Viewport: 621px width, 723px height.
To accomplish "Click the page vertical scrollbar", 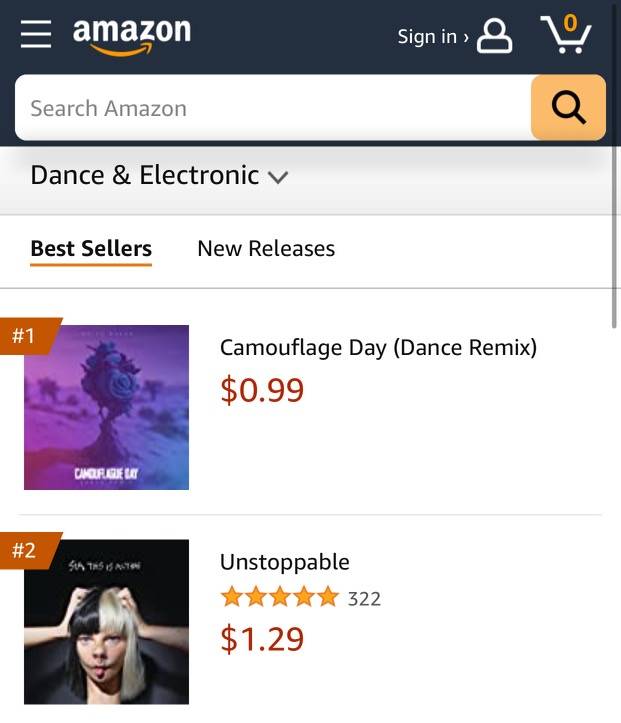I will pyautogui.click(x=614, y=166).
